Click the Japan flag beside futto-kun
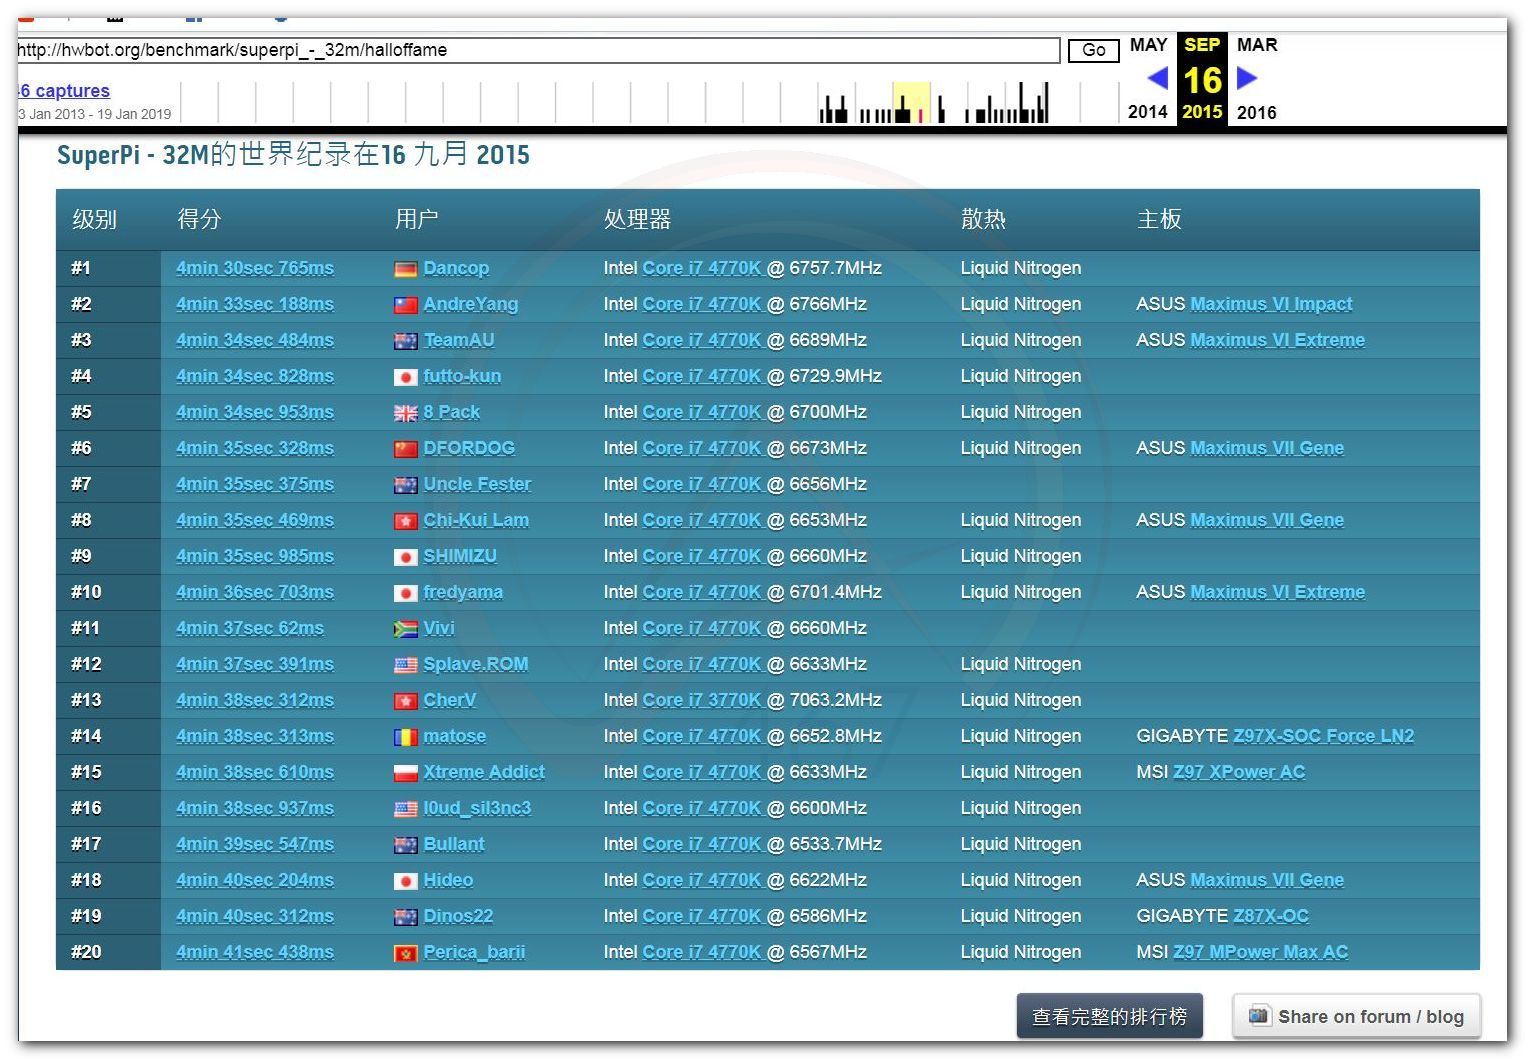The image size is (1525, 1059). pos(405,377)
